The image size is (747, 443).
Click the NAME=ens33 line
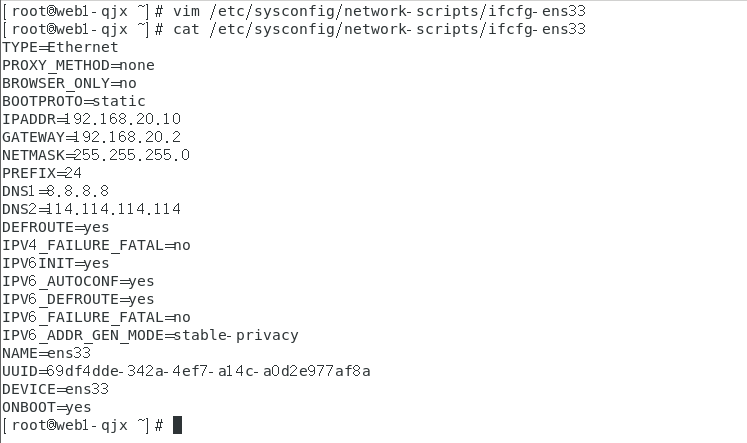pyautogui.click(x=46, y=353)
